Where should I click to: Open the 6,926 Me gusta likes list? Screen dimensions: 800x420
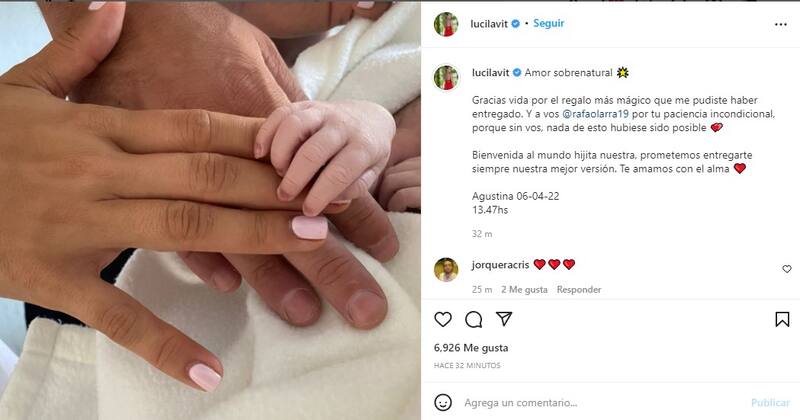471,348
